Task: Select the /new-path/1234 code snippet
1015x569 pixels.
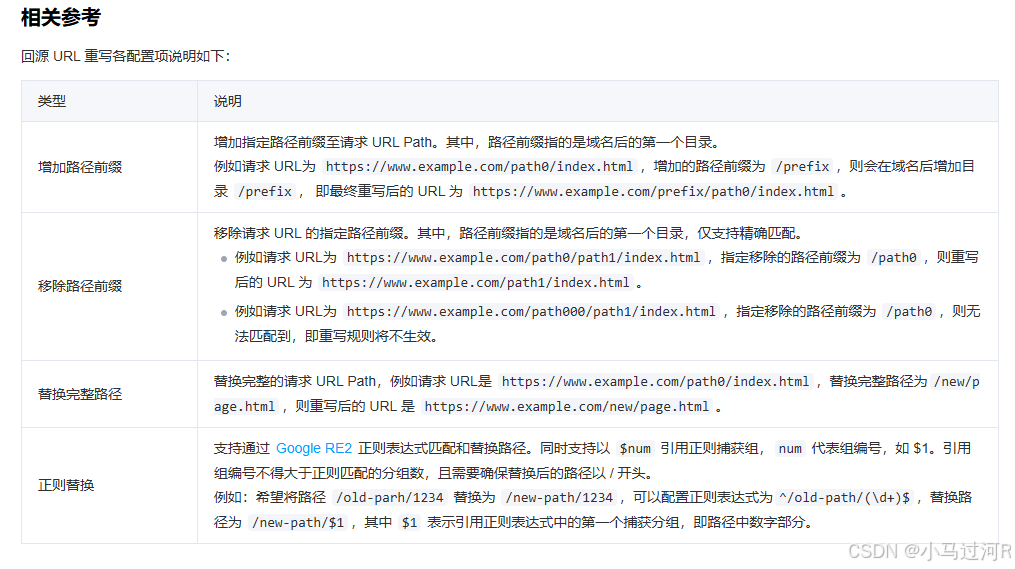Action: tap(559, 497)
